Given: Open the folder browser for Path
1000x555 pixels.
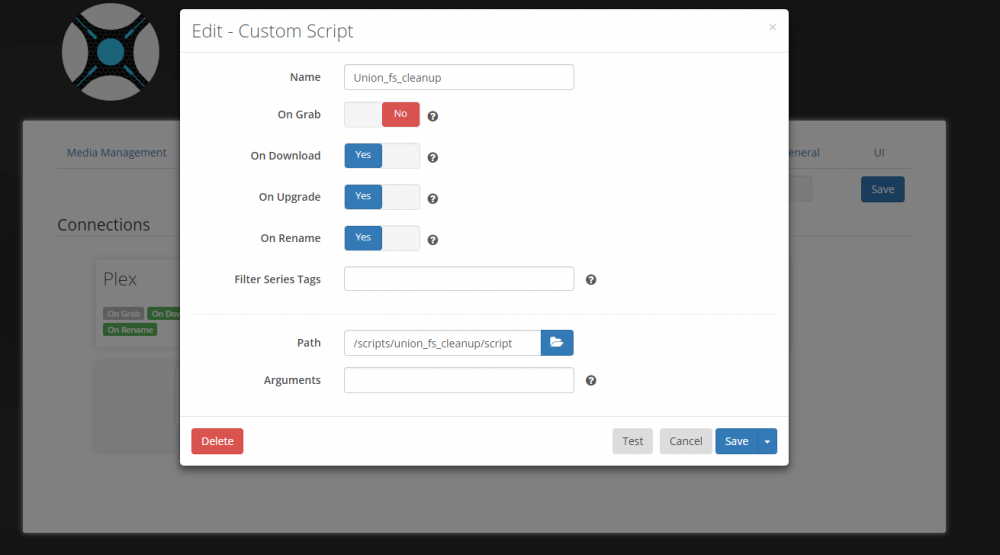Looking at the screenshot, I should coord(557,343).
